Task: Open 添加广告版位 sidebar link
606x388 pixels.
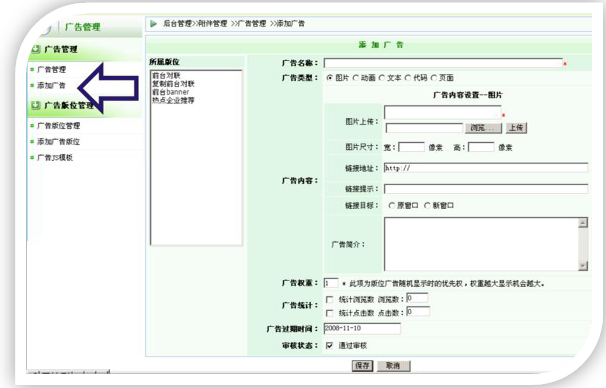Action: 58,142
